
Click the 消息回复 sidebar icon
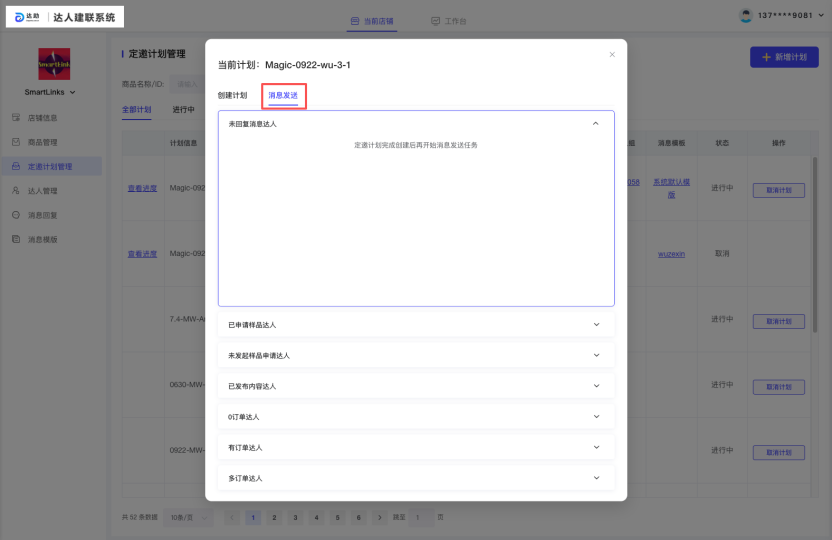(x=16, y=215)
